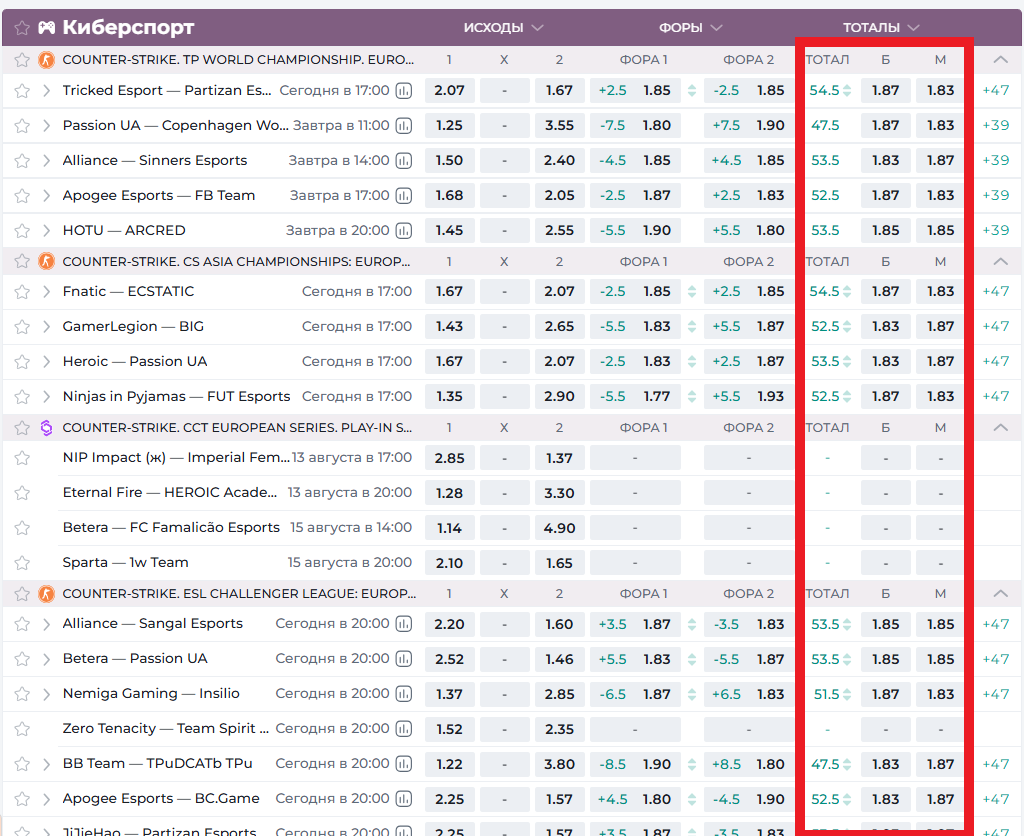Change total line 54.5 for Fnatic — ECSTATIC

coord(847,291)
